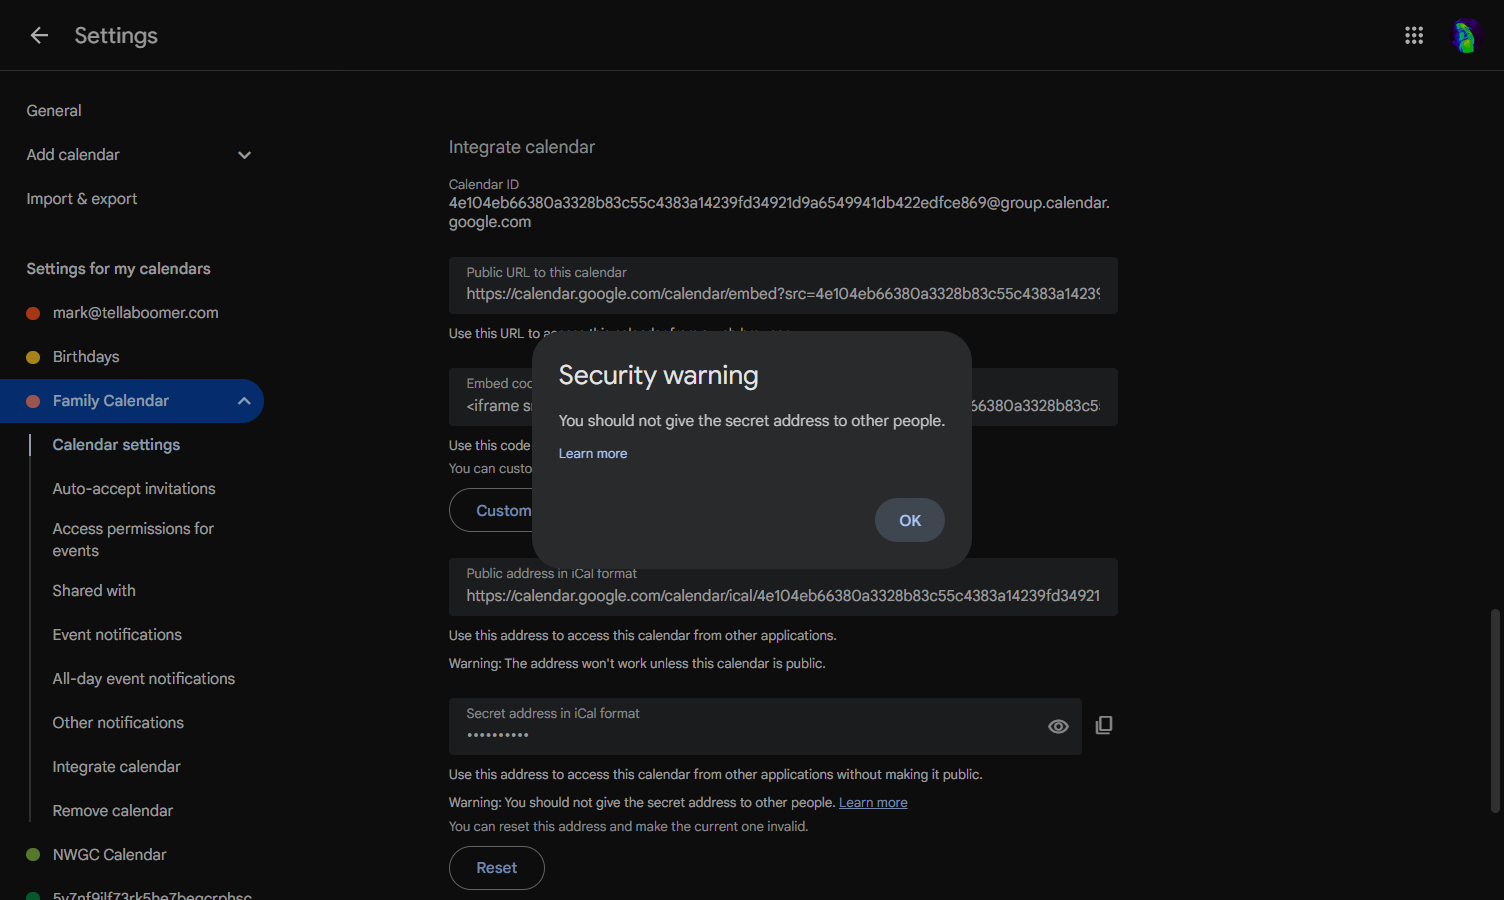1504x900 pixels.
Task: Open the Google apps grid
Action: pos(1414,36)
